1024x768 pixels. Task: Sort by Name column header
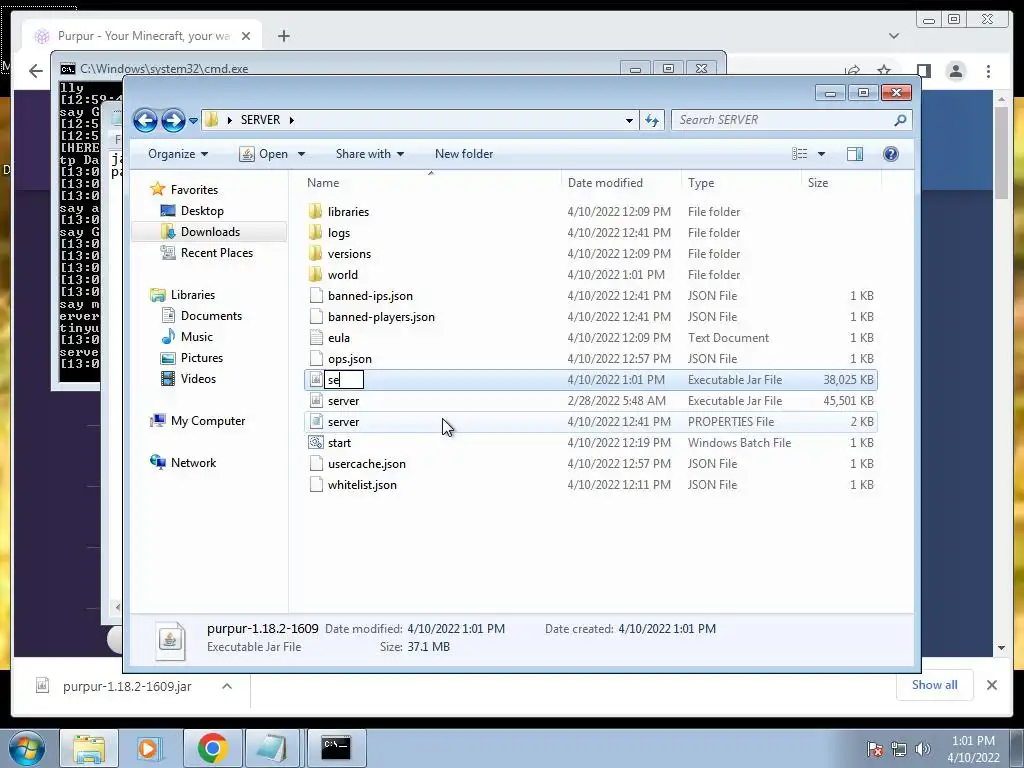[323, 183]
